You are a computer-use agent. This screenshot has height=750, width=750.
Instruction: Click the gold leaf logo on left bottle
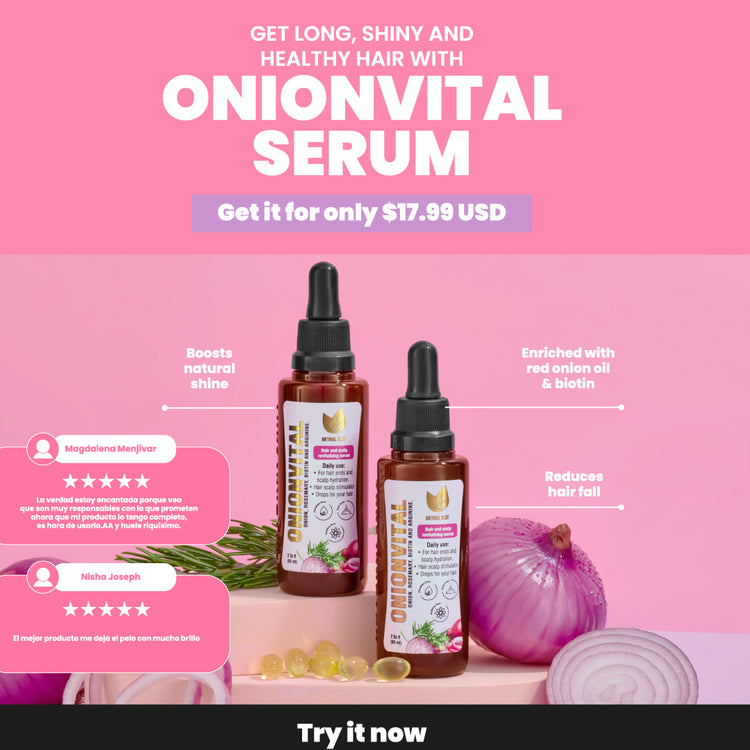point(333,420)
